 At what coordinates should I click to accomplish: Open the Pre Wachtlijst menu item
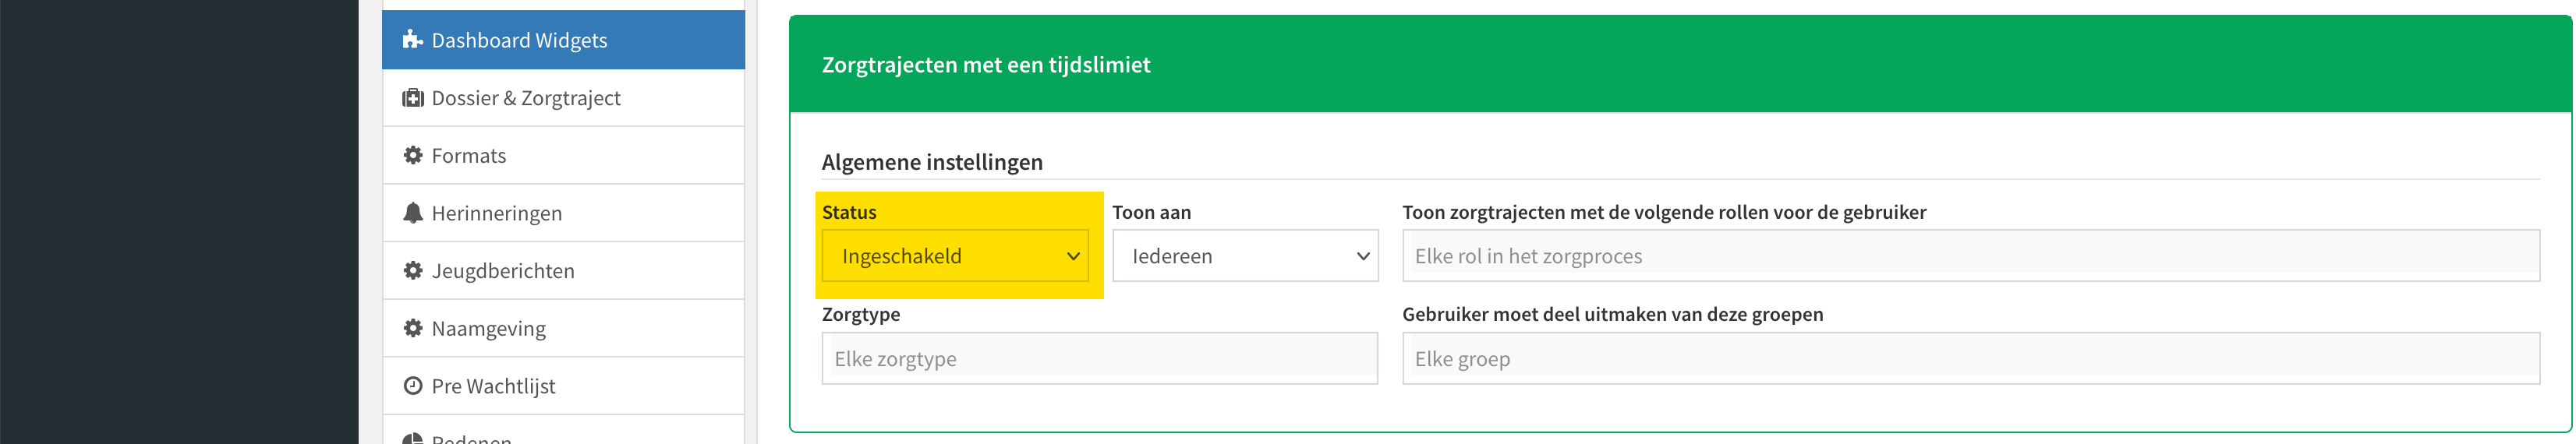pyautogui.click(x=563, y=386)
